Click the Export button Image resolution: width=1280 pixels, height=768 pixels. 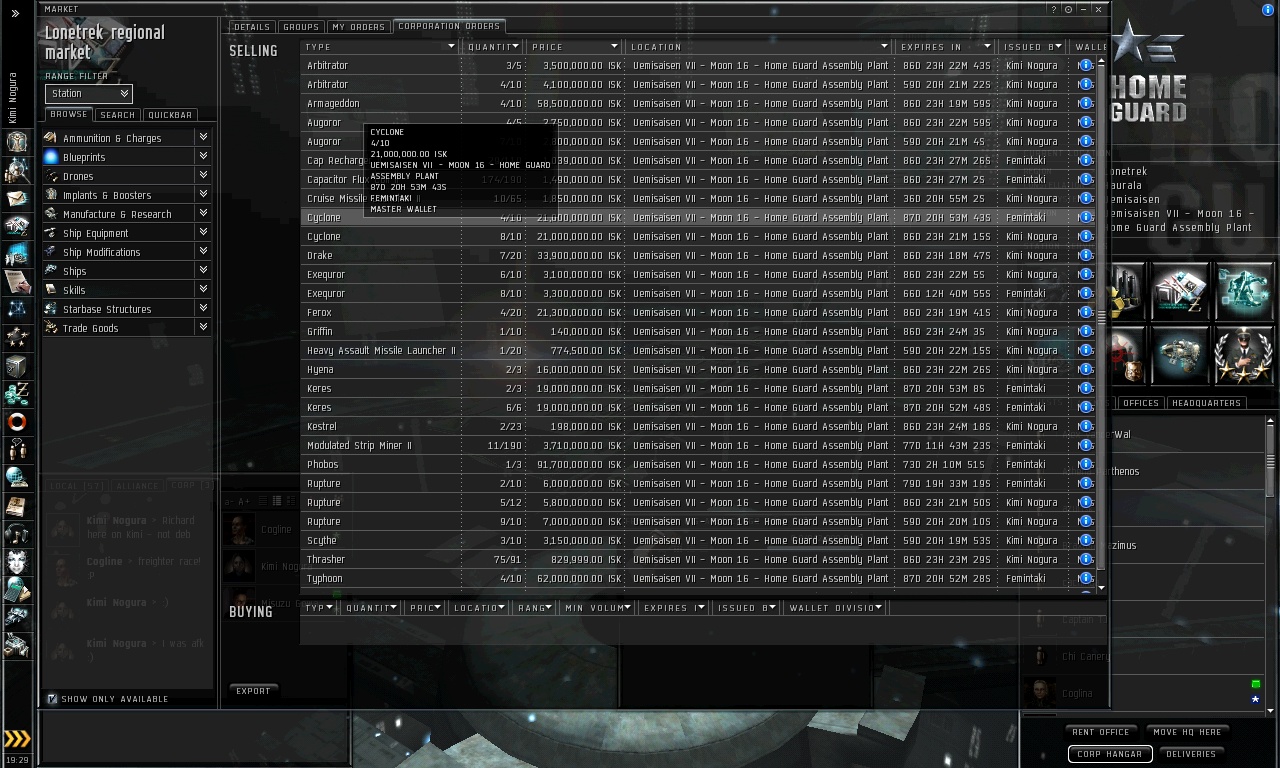tap(253, 691)
